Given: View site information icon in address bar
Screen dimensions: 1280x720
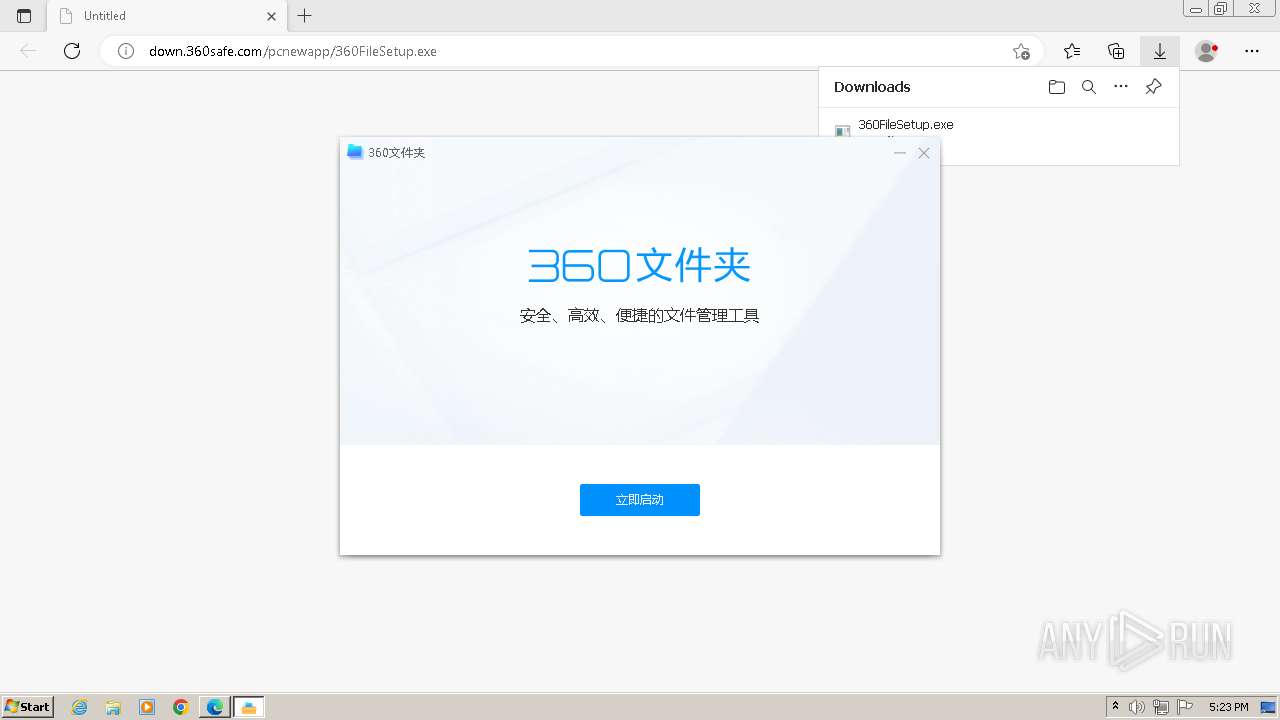Looking at the screenshot, I should tap(126, 51).
